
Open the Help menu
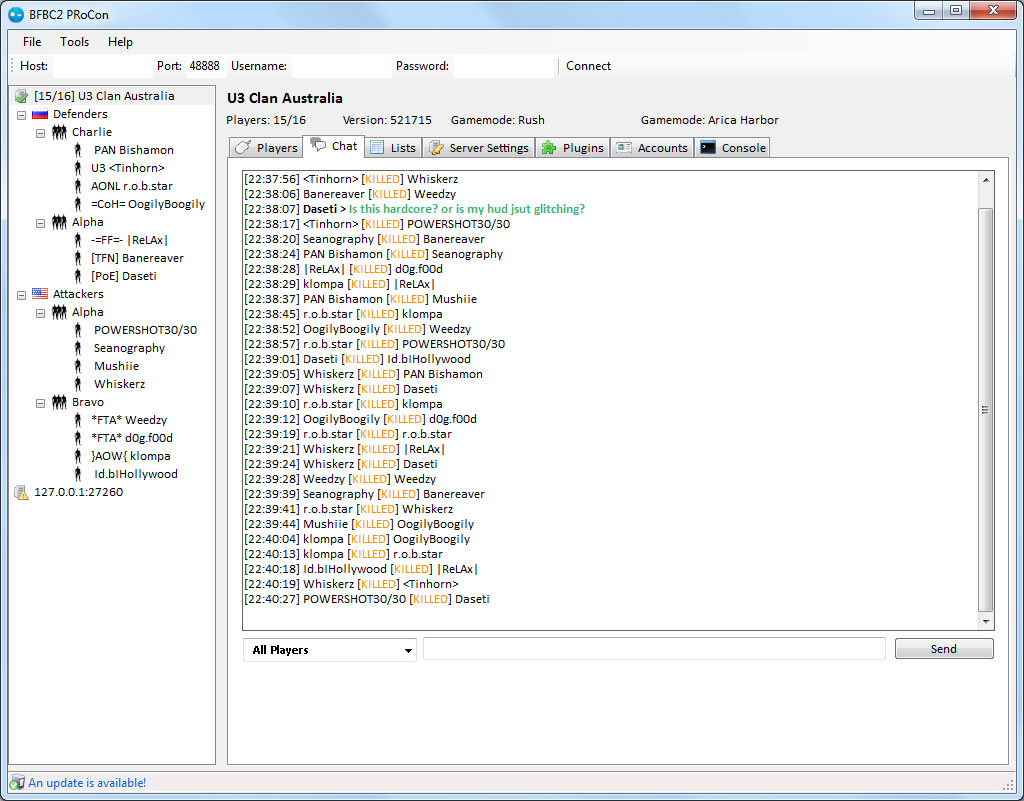click(x=120, y=42)
